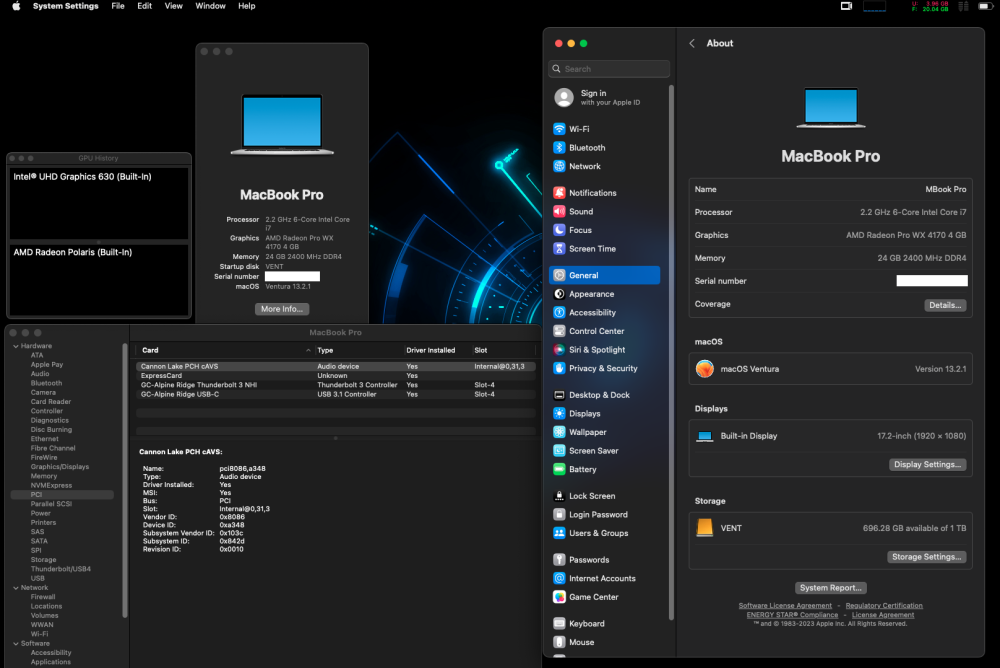Go back using the About chevron
Viewport: 1000px width, 668px height.
692,43
